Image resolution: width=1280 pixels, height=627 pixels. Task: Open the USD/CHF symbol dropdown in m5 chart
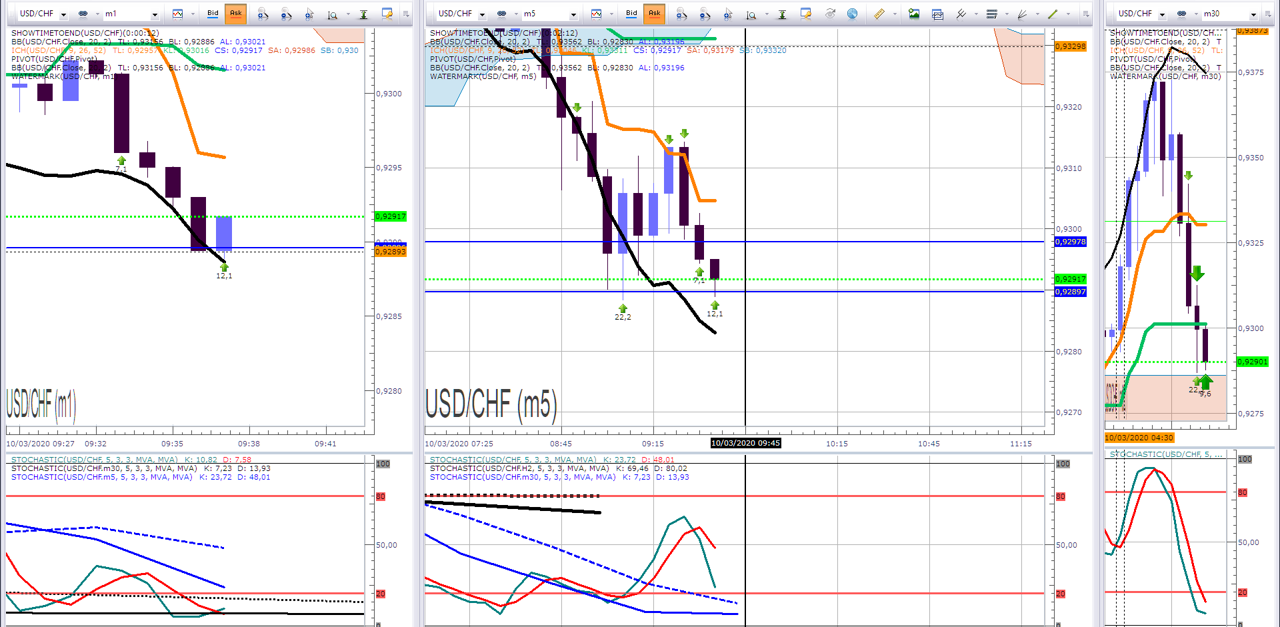pyautogui.click(x=481, y=14)
